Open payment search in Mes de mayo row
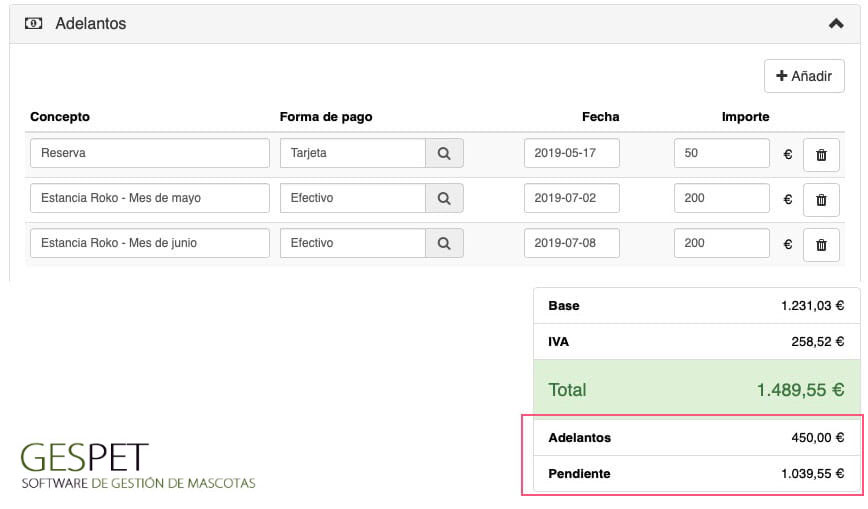Screen dimensions: 868x509 [444, 198]
